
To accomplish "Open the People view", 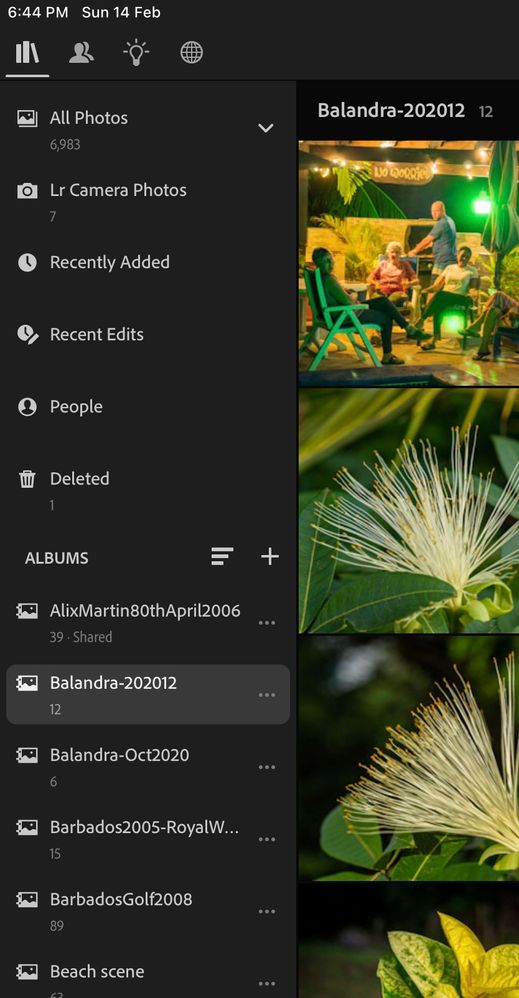I will click(x=148, y=406).
